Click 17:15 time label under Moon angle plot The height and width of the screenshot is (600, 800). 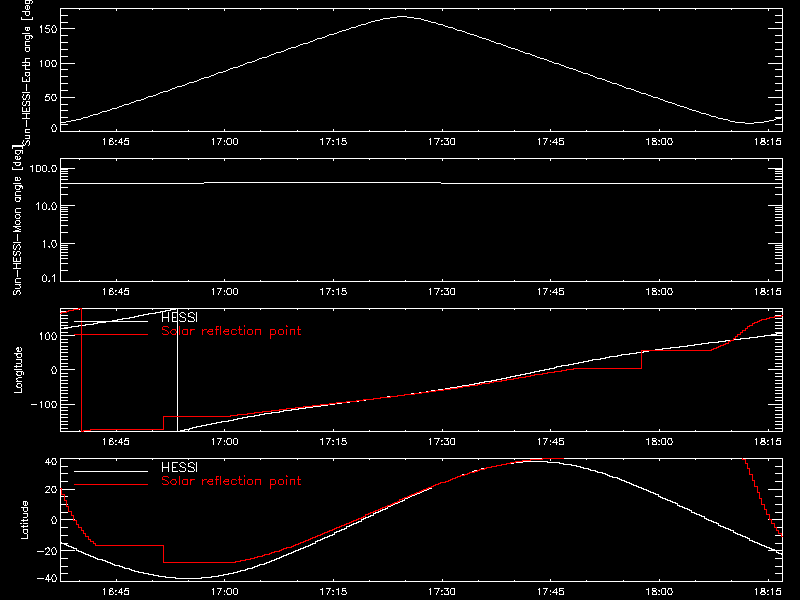coord(333,291)
